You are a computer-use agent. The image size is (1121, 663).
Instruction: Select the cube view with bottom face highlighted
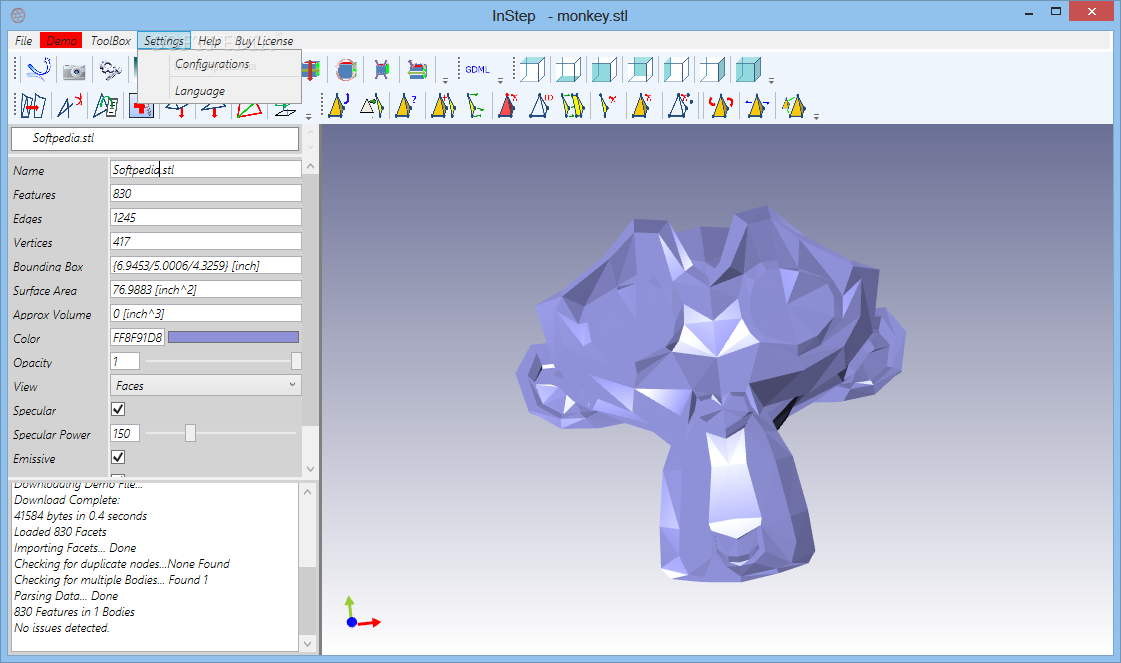click(568, 70)
